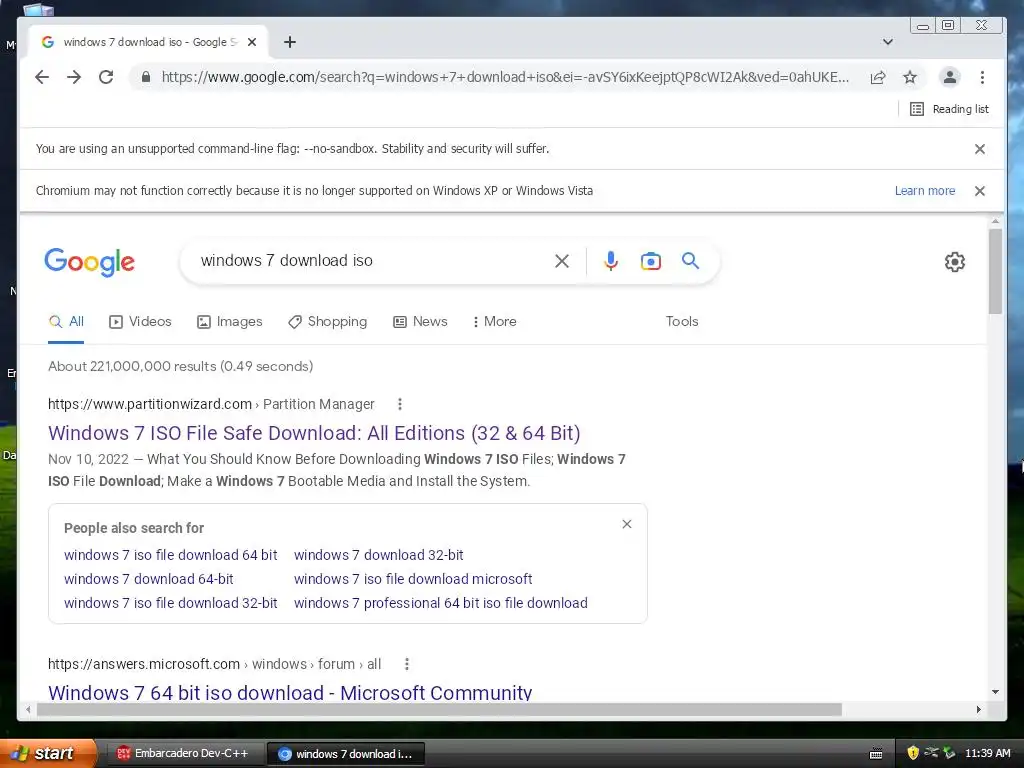Switch to the Videos tab
Screen dimensions: 1024x768
pyautogui.click(x=140, y=321)
